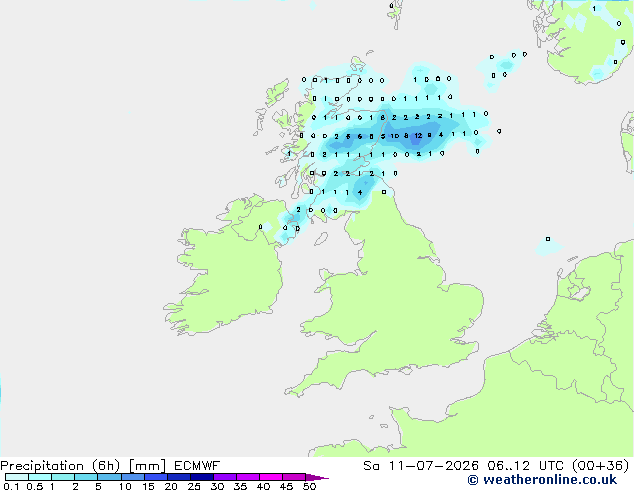
Task: Click the "[mm]" unit label
Action: click(x=147, y=466)
